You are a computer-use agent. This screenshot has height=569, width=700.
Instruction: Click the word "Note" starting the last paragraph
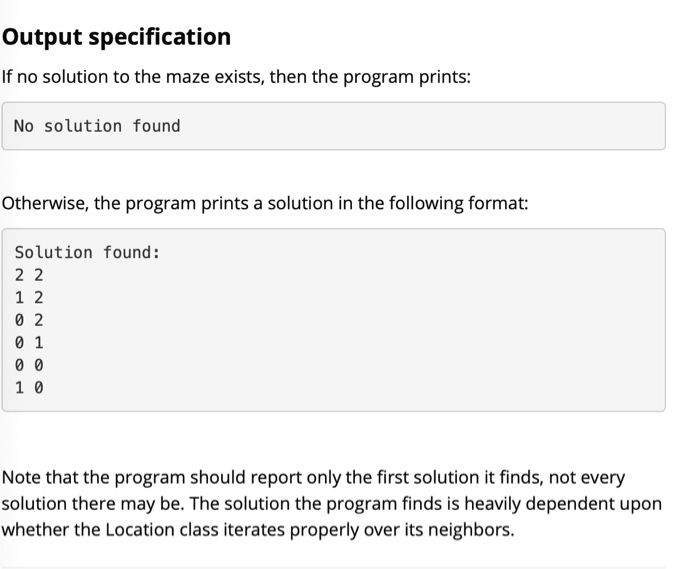(x=21, y=478)
